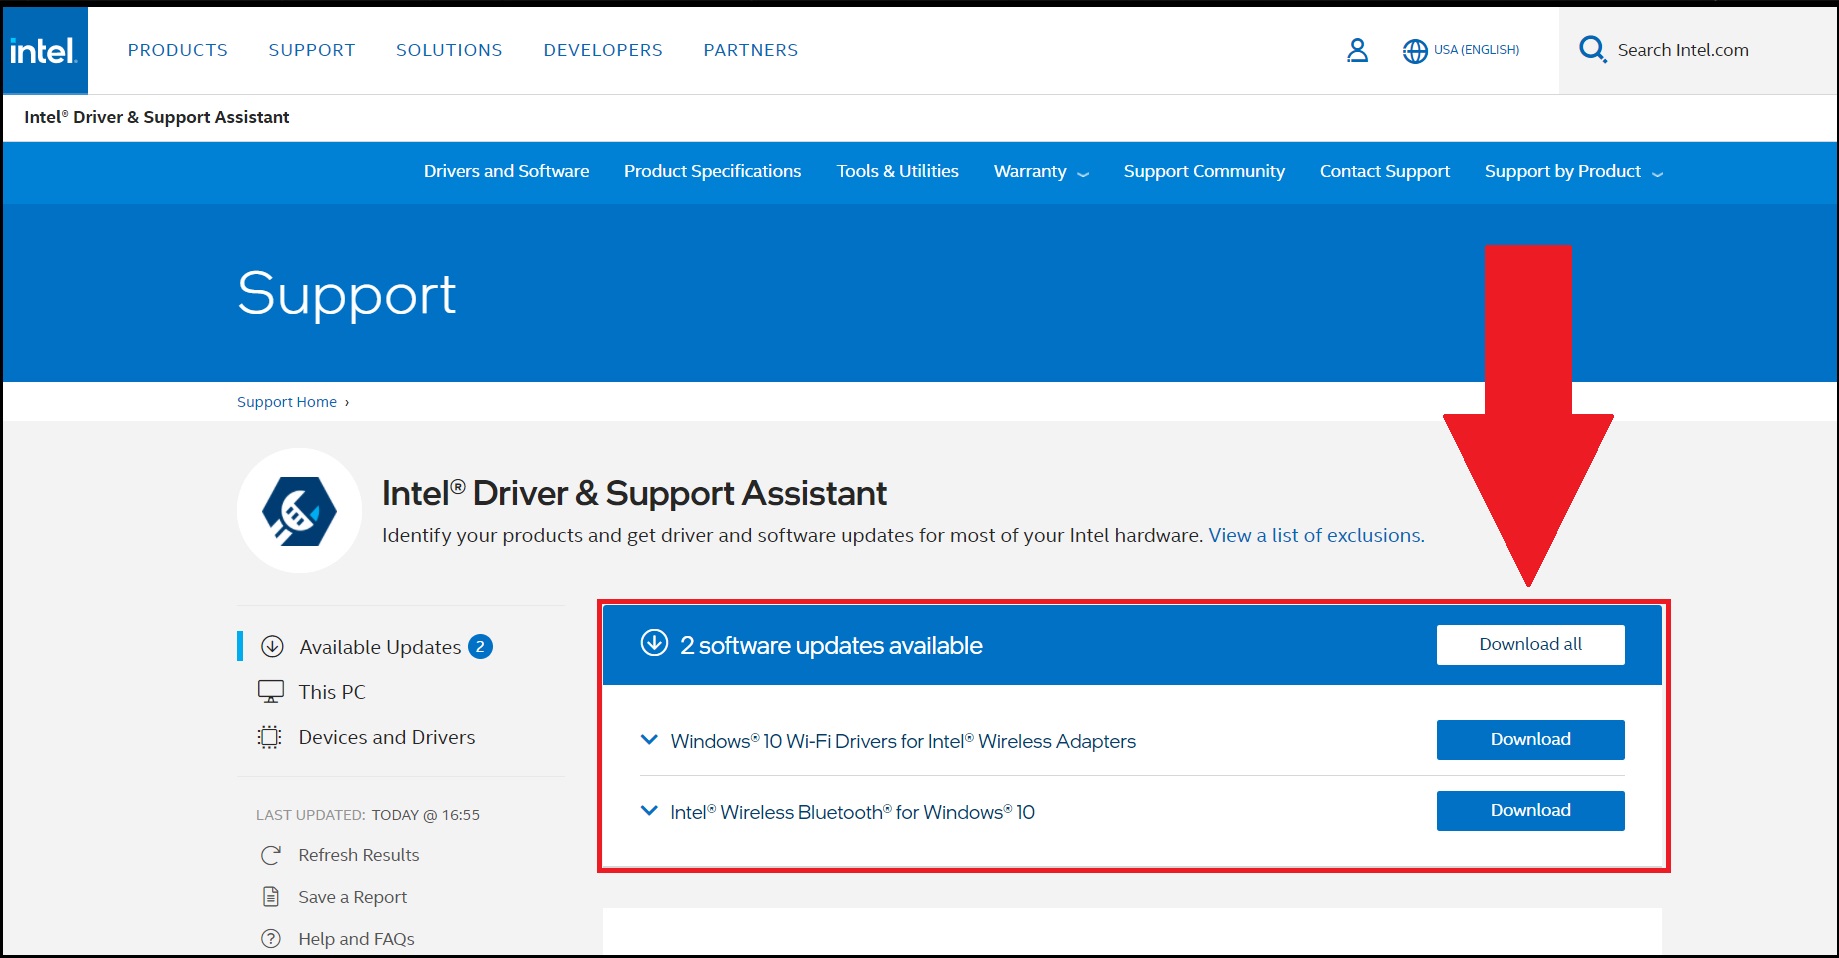Expand Windows 10 Wi-Fi Drivers details
1839x958 pixels.
tap(649, 740)
